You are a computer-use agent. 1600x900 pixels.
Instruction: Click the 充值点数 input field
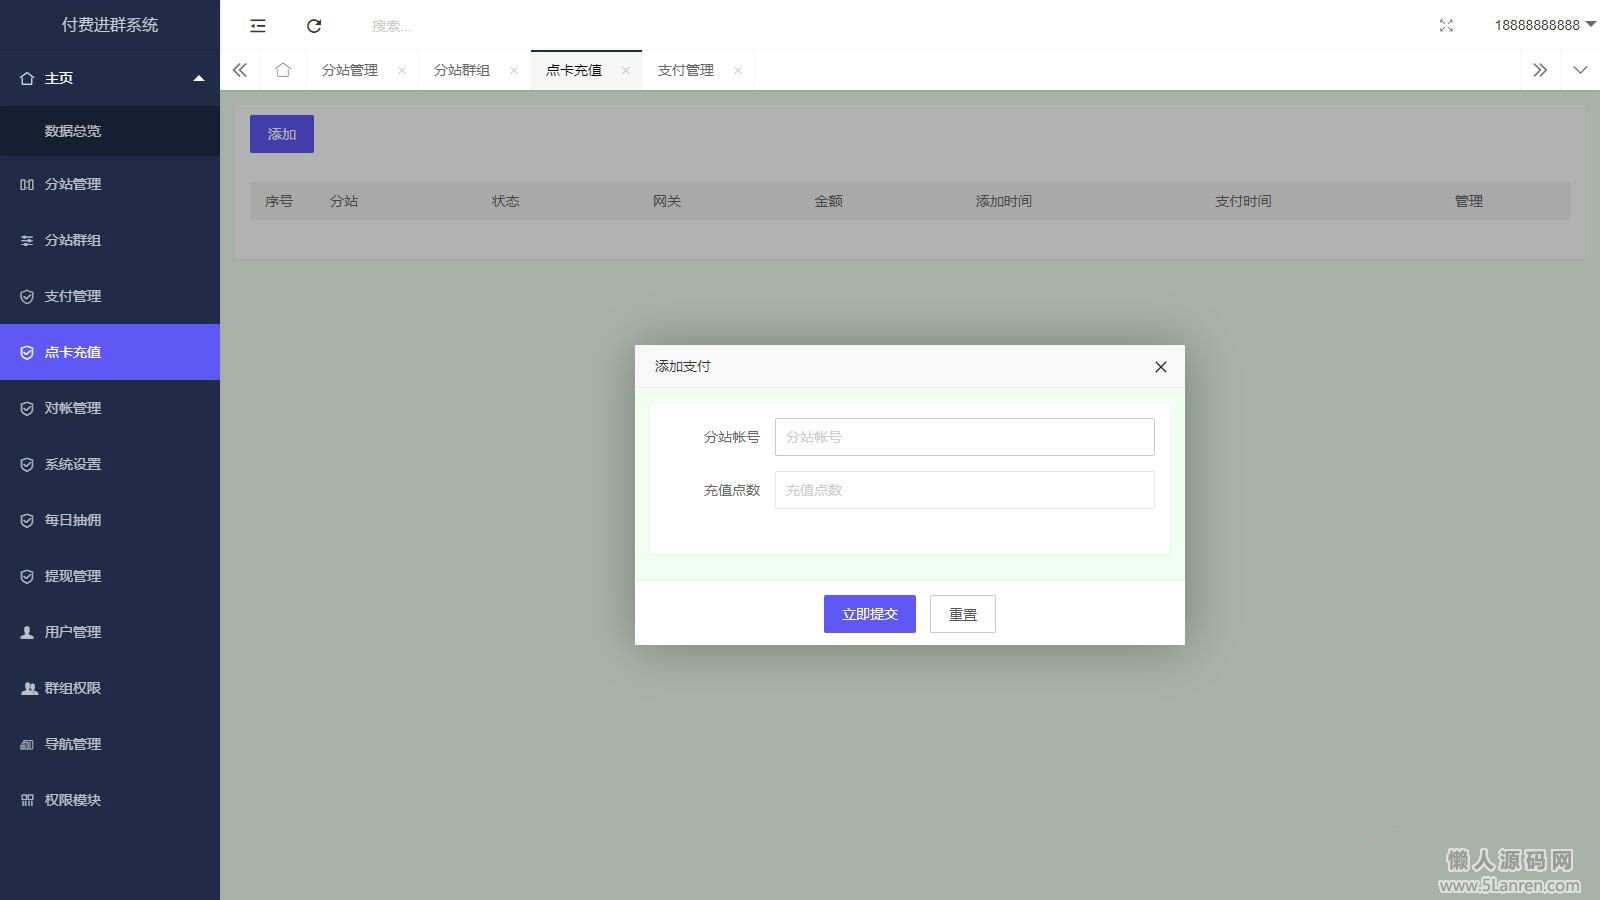[964, 490]
